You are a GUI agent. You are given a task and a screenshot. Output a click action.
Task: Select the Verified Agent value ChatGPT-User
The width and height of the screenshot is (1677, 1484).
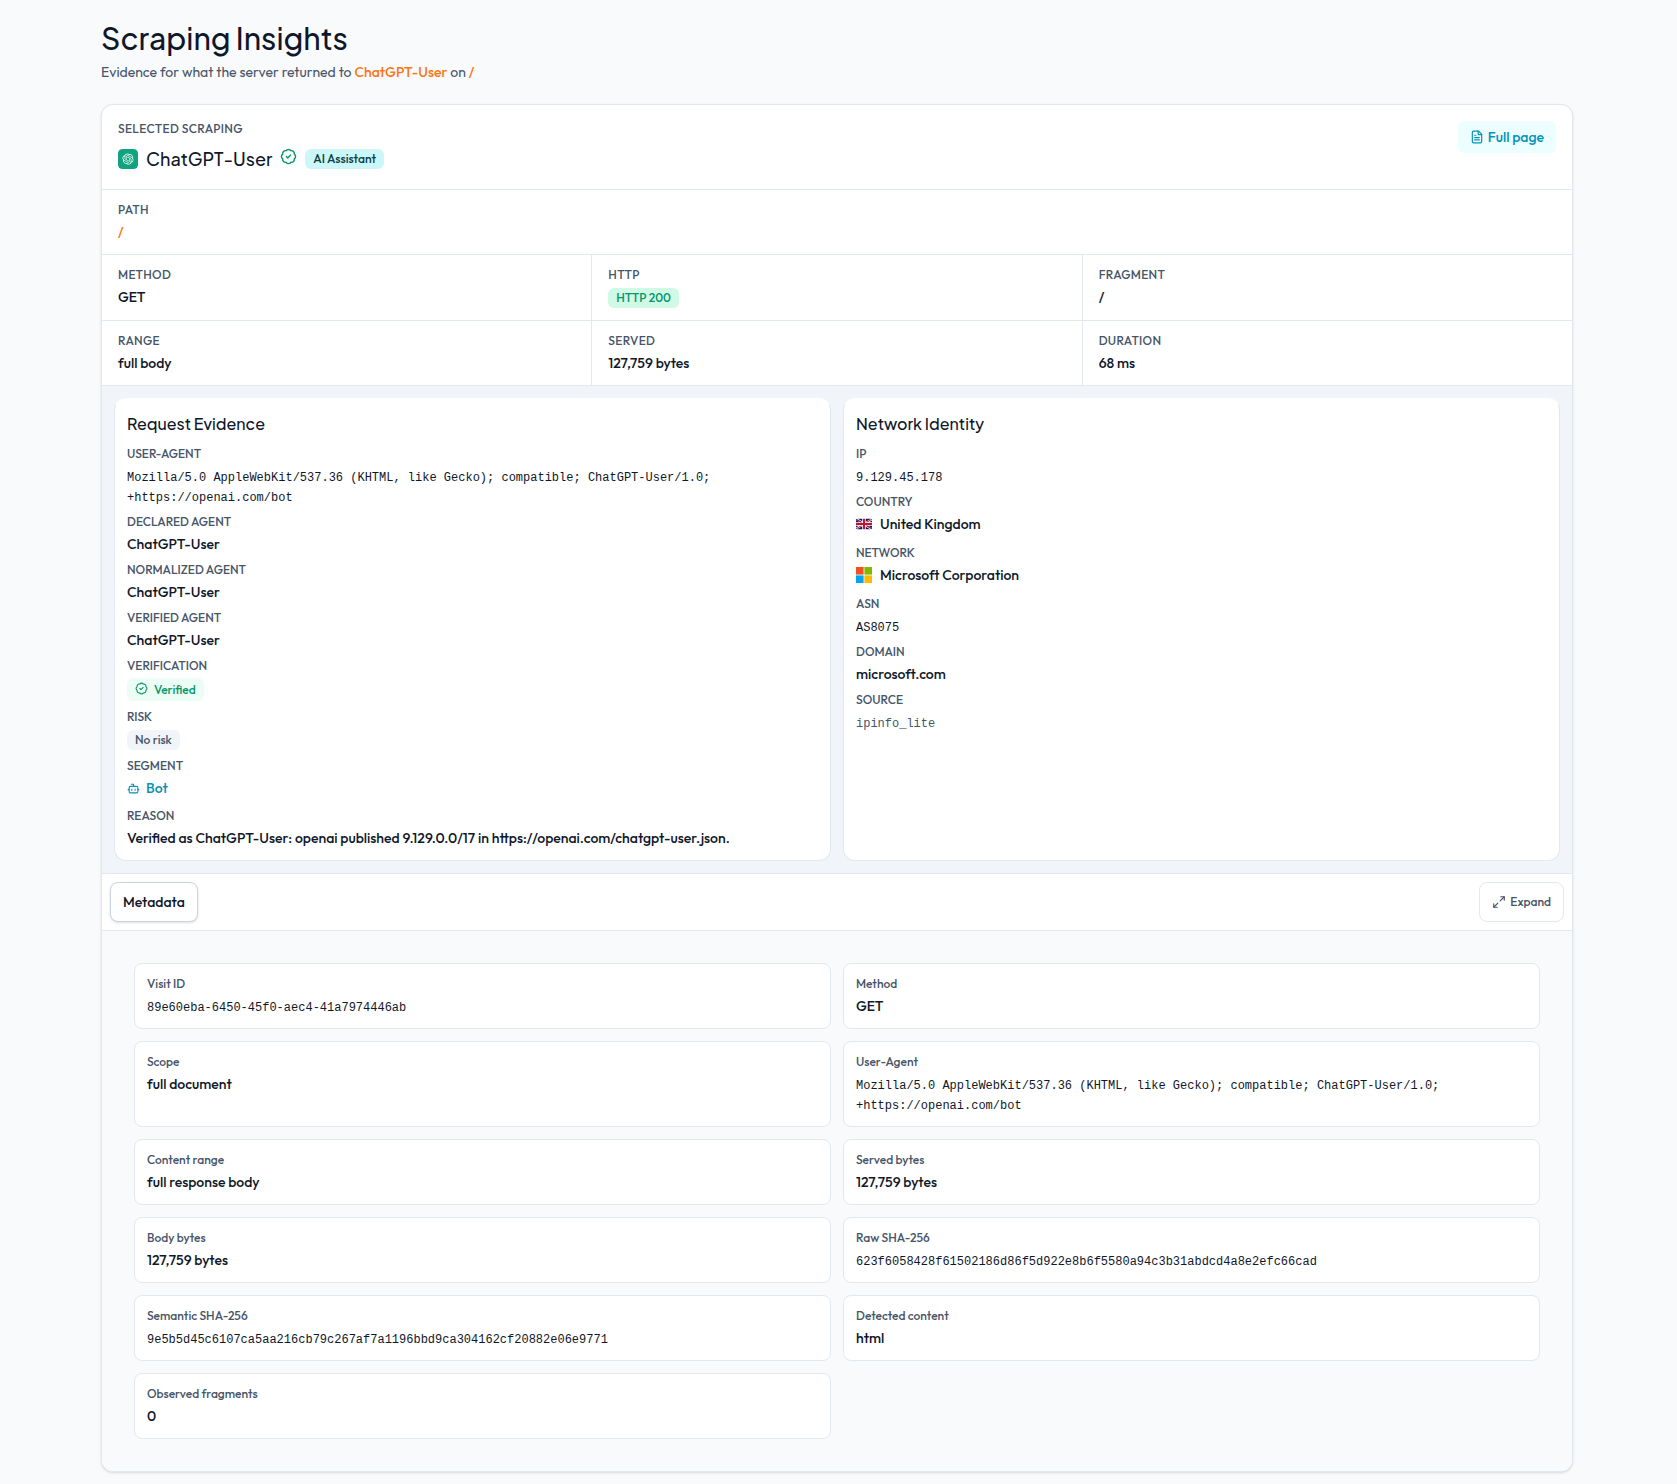(173, 640)
